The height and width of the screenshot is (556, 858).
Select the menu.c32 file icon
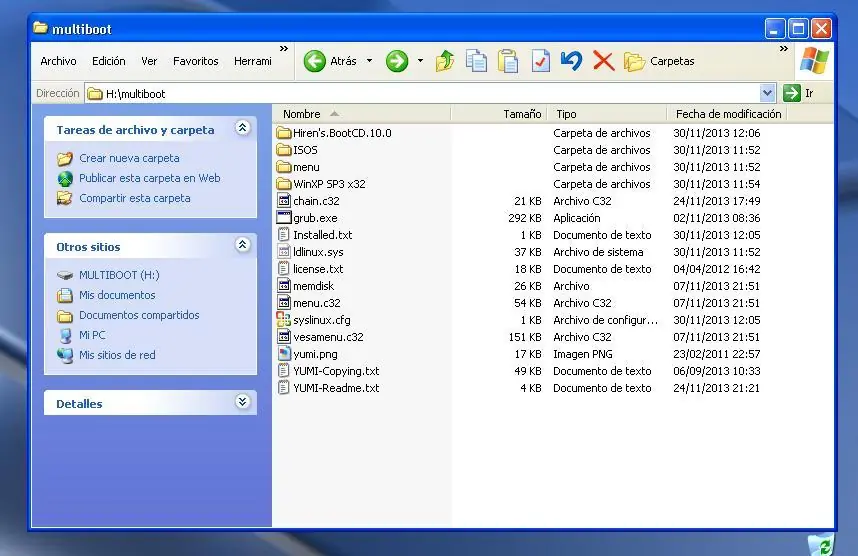283,303
